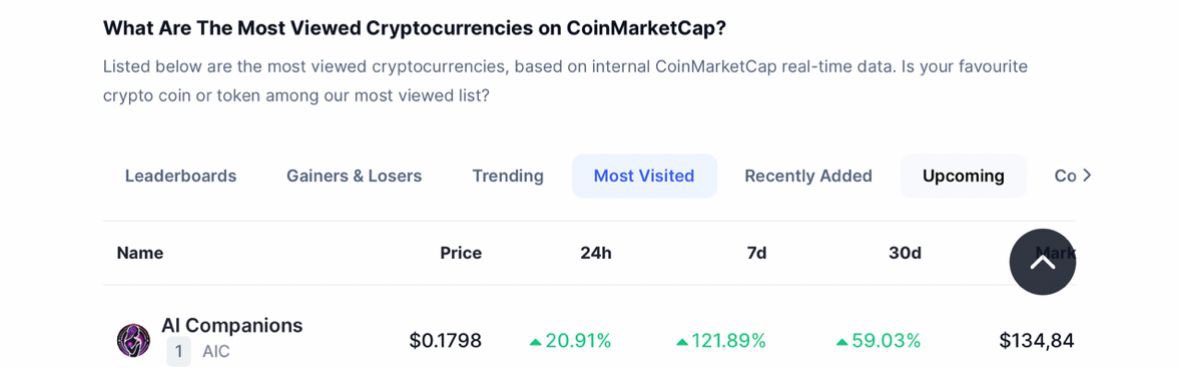The width and height of the screenshot is (1179, 369).
Task: Click the scroll-to-top arrow button
Action: [x=1042, y=262]
